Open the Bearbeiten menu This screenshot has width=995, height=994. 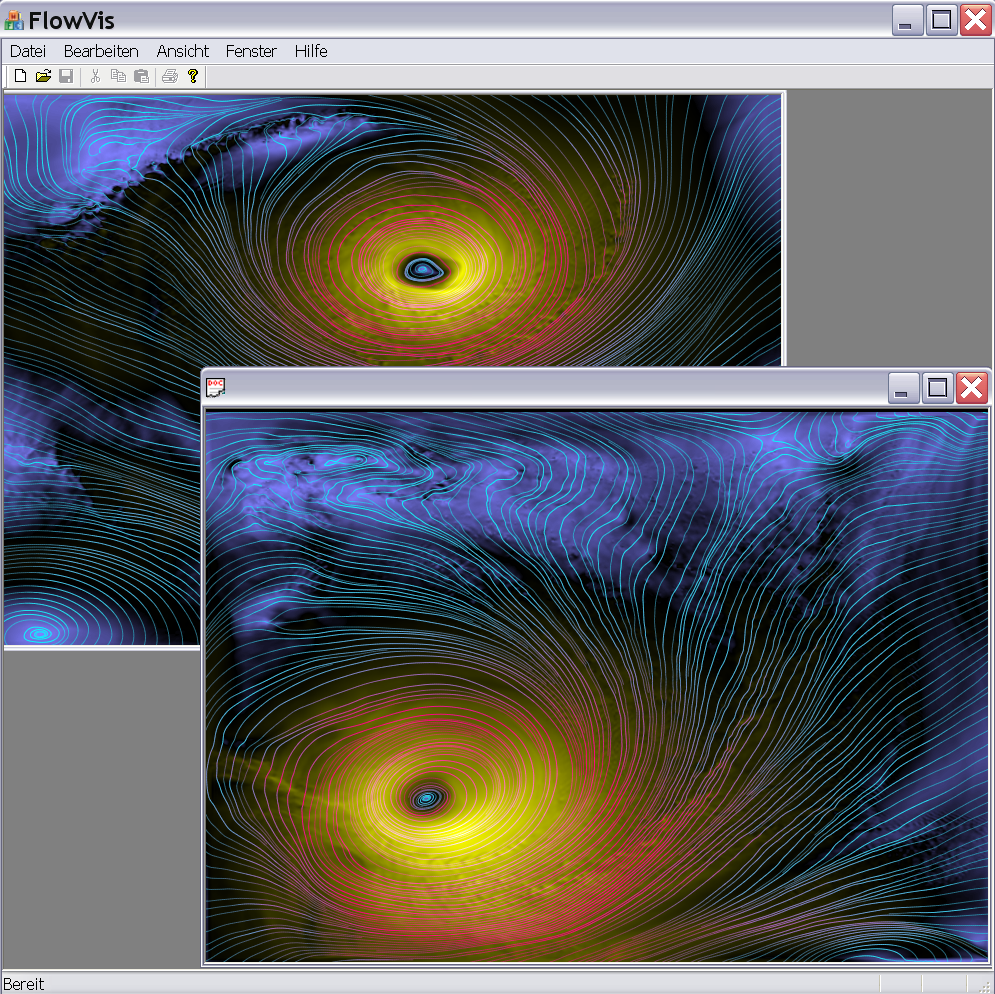[101, 51]
